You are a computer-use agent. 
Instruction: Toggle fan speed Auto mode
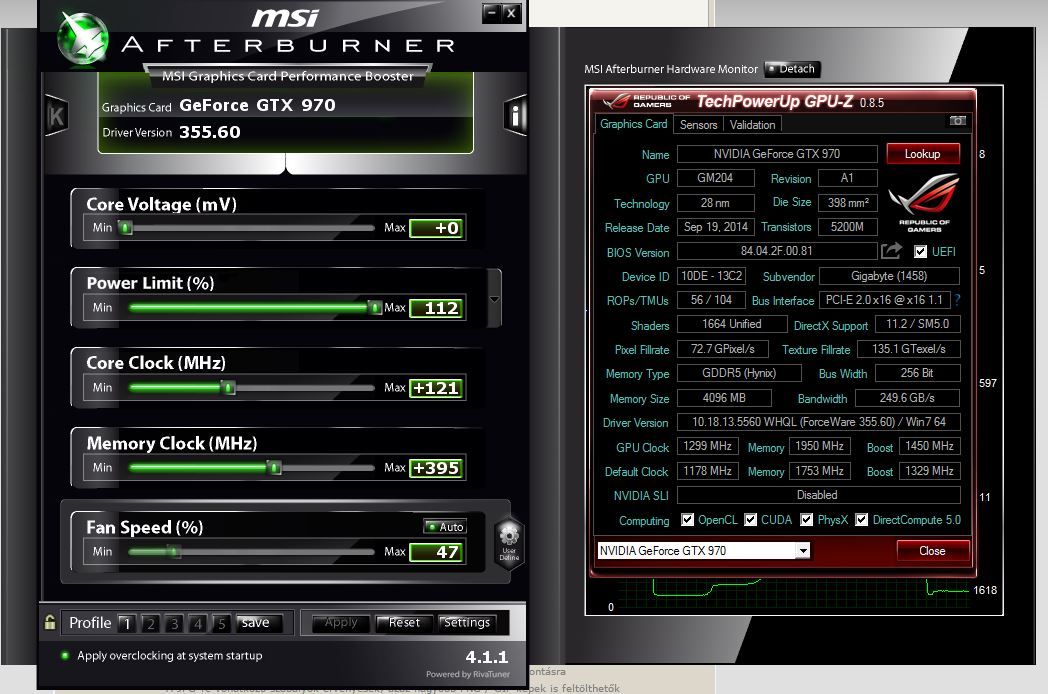pos(445,527)
